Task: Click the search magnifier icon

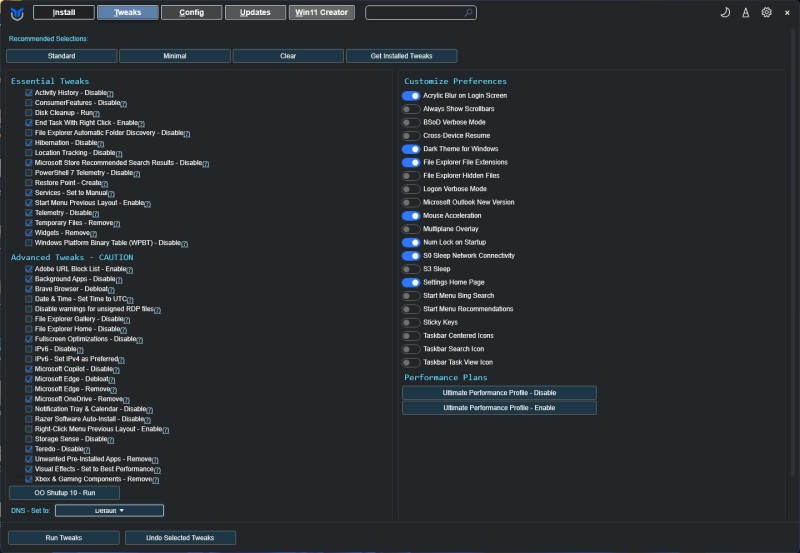Action: click(x=468, y=13)
